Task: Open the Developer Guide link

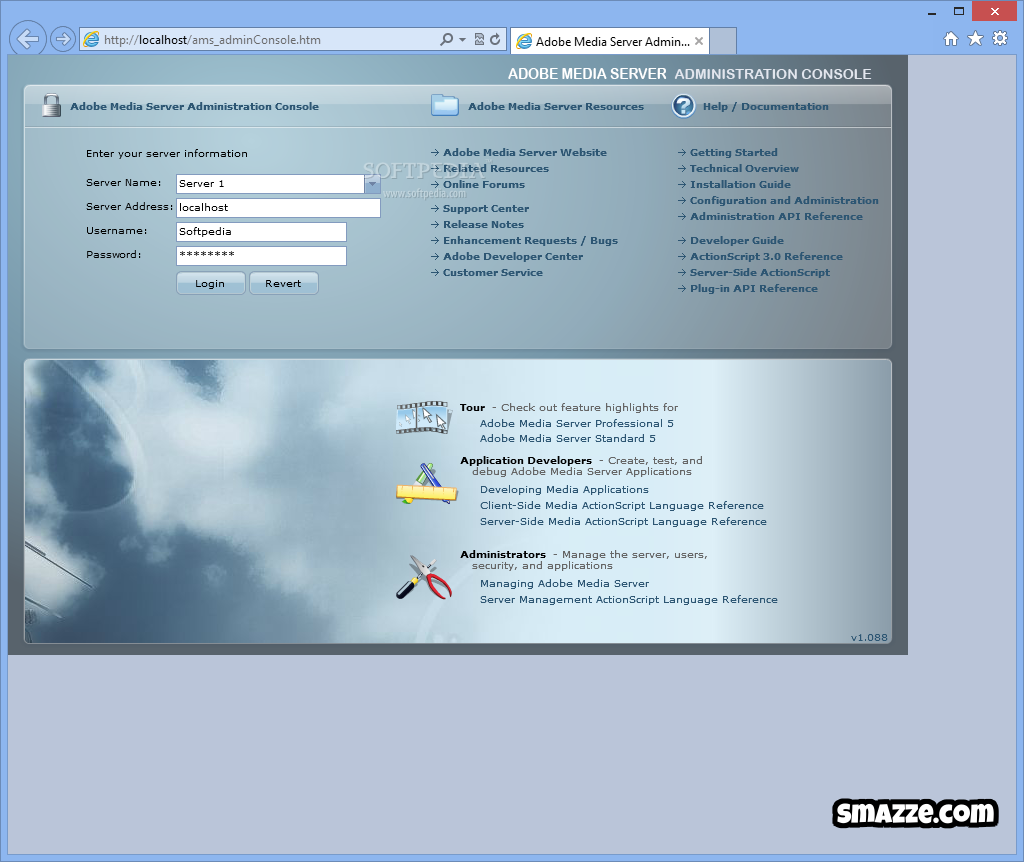Action: pos(737,240)
